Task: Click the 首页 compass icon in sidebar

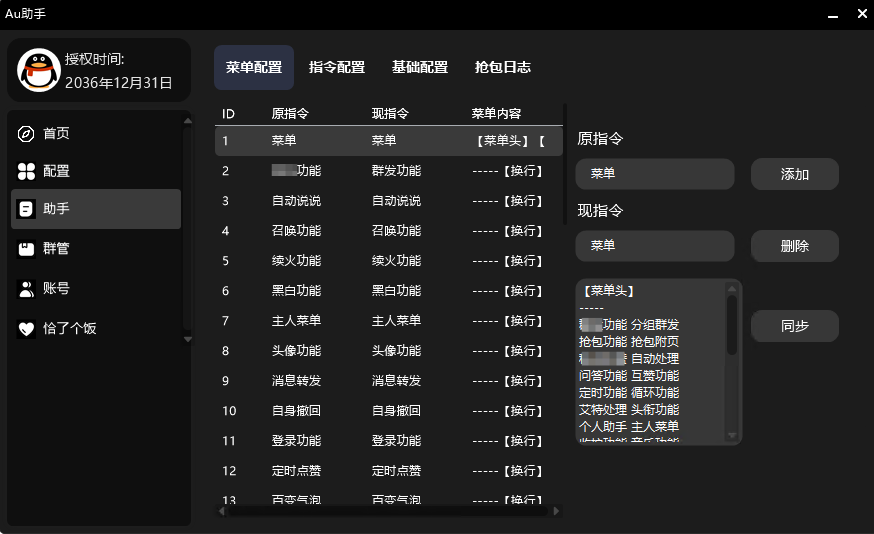Action: click(x=26, y=134)
